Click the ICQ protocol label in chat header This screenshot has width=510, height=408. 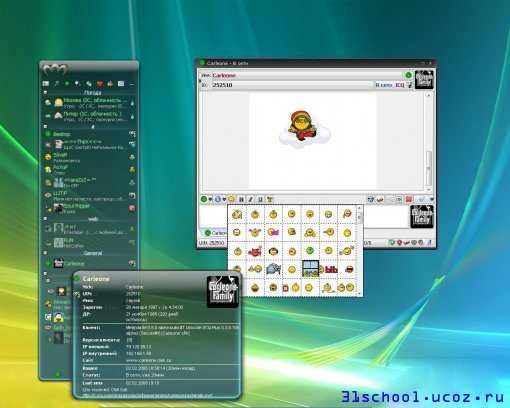point(400,85)
